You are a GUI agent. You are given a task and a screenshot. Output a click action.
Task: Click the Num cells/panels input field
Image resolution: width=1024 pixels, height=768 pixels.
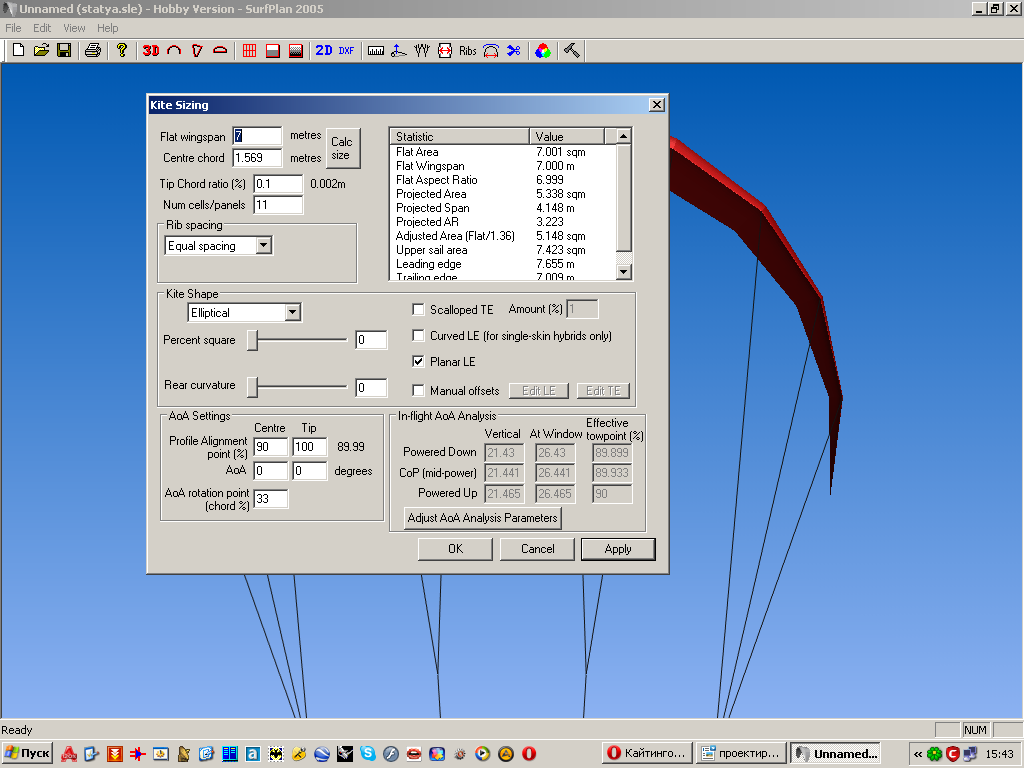(x=278, y=205)
